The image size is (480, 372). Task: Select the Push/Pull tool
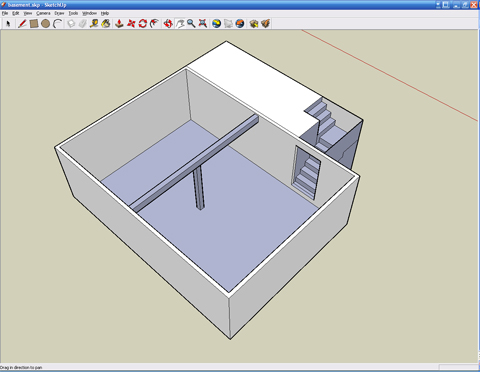(119, 24)
